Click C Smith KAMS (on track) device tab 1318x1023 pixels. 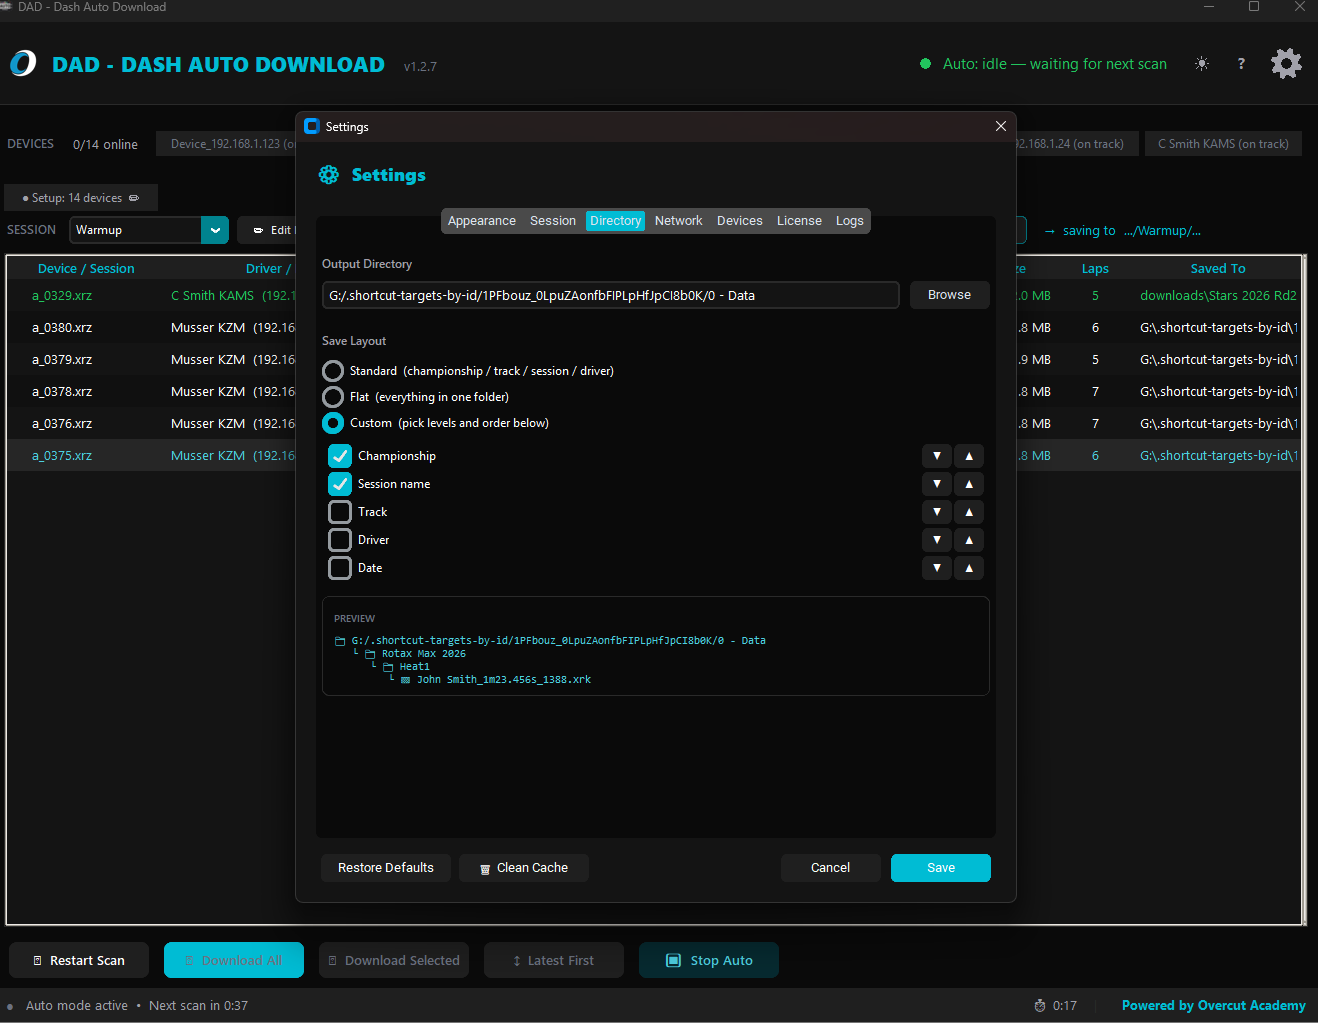tap(1223, 144)
